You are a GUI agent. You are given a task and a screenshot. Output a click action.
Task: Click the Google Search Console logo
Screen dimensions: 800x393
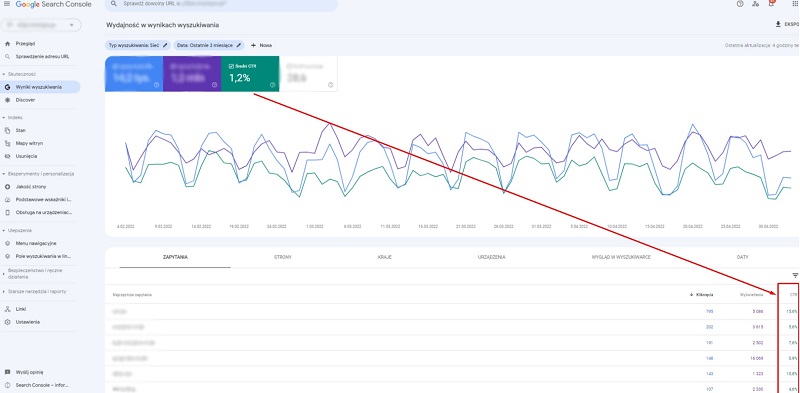point(54,4)
